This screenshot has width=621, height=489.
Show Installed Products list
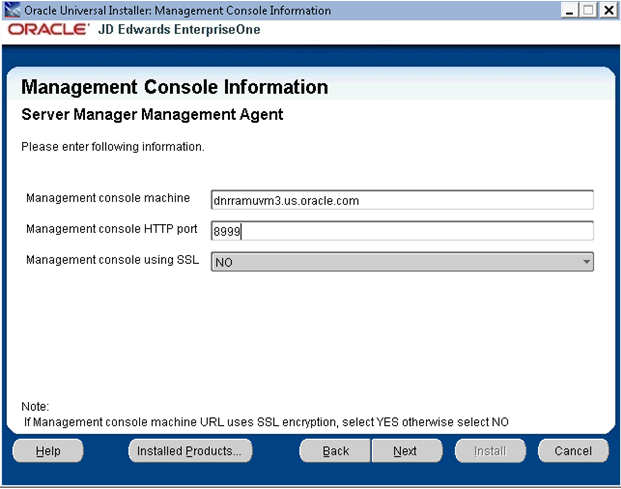[190, 451]
